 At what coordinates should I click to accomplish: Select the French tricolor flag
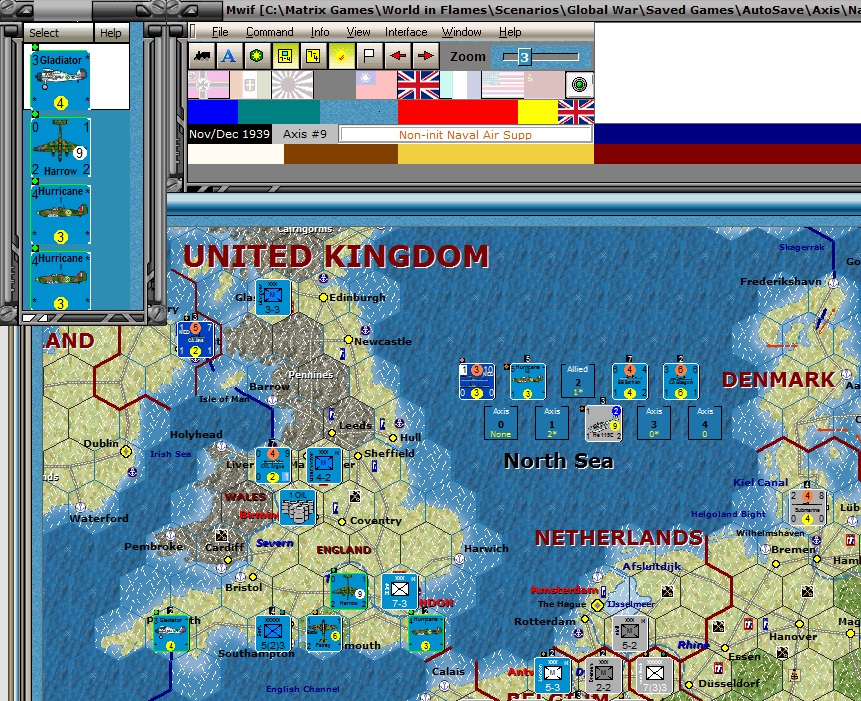460,85
